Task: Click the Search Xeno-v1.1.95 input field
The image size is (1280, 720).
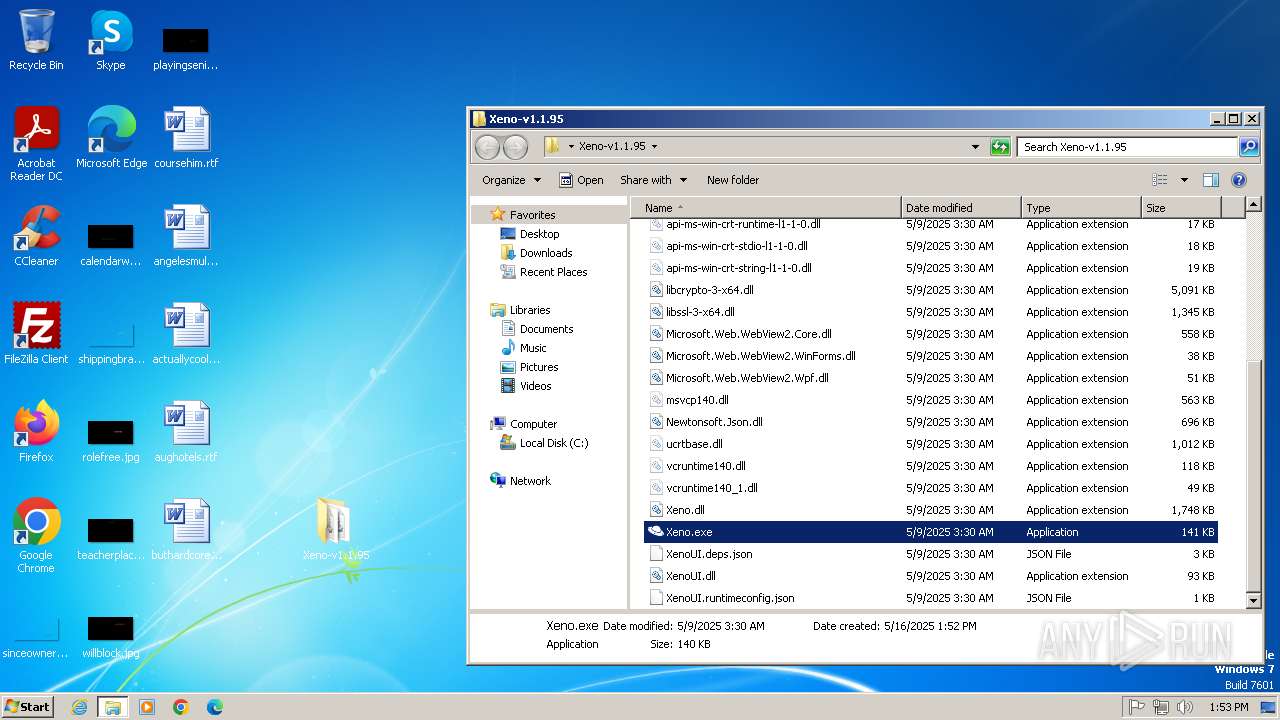Action: pyautogui.click(x=1127, y=147)
